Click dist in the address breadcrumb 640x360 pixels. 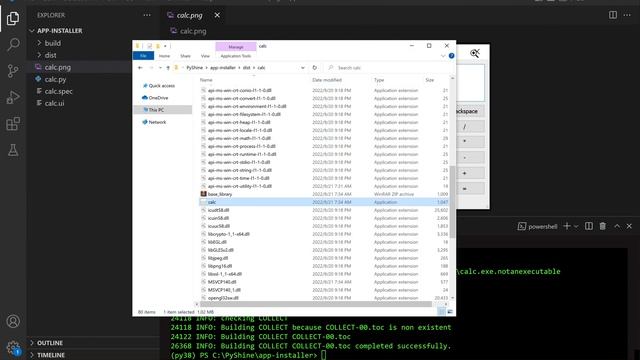246,68
